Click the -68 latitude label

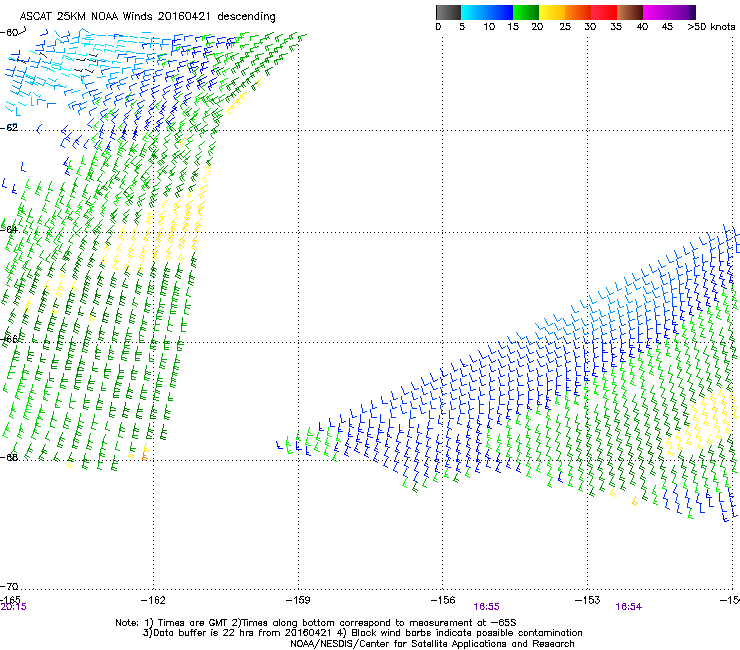(x=9, y=457)
